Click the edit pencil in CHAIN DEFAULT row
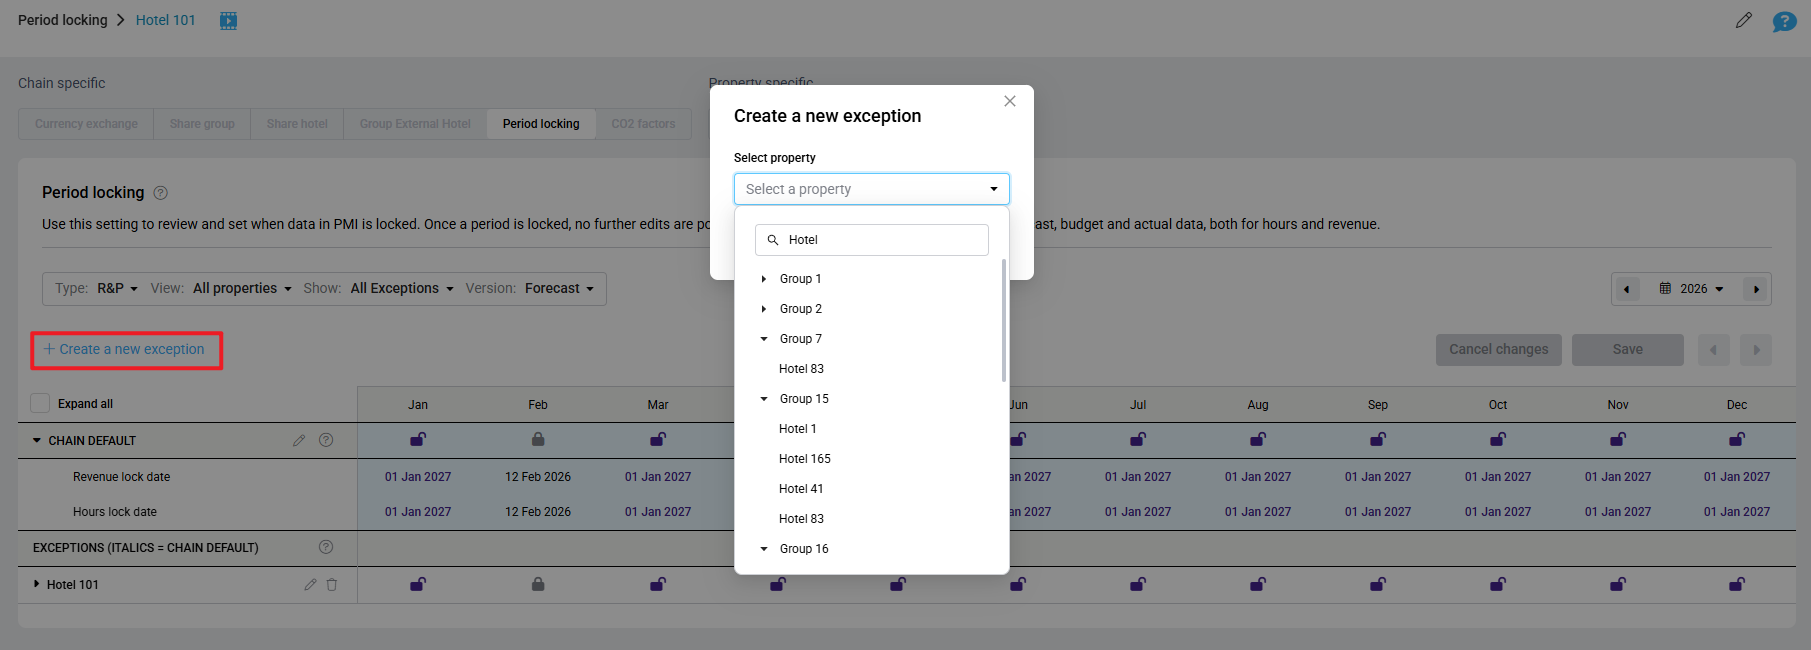 (299, 440)
